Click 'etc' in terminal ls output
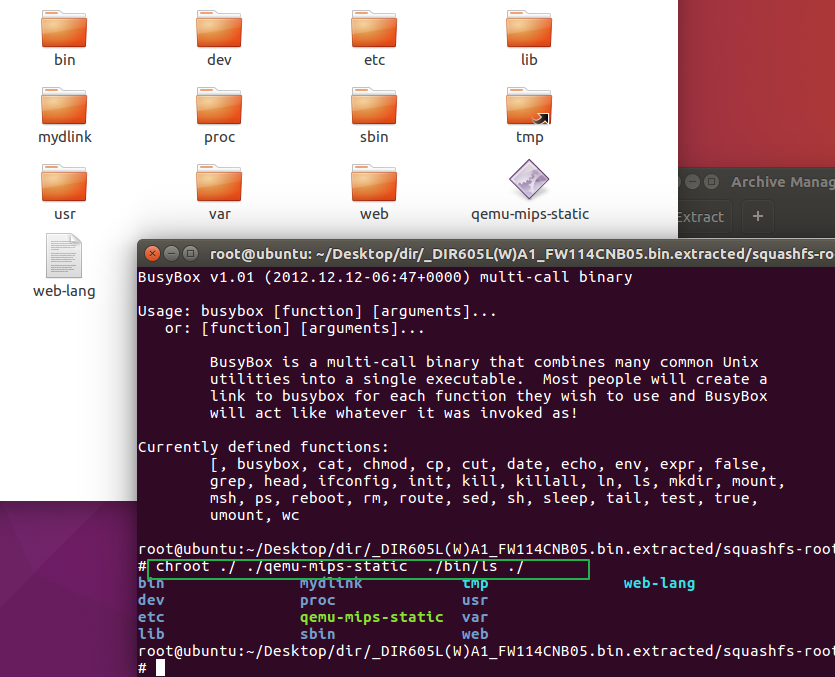835x677 pixels. (x=151, y=617)
